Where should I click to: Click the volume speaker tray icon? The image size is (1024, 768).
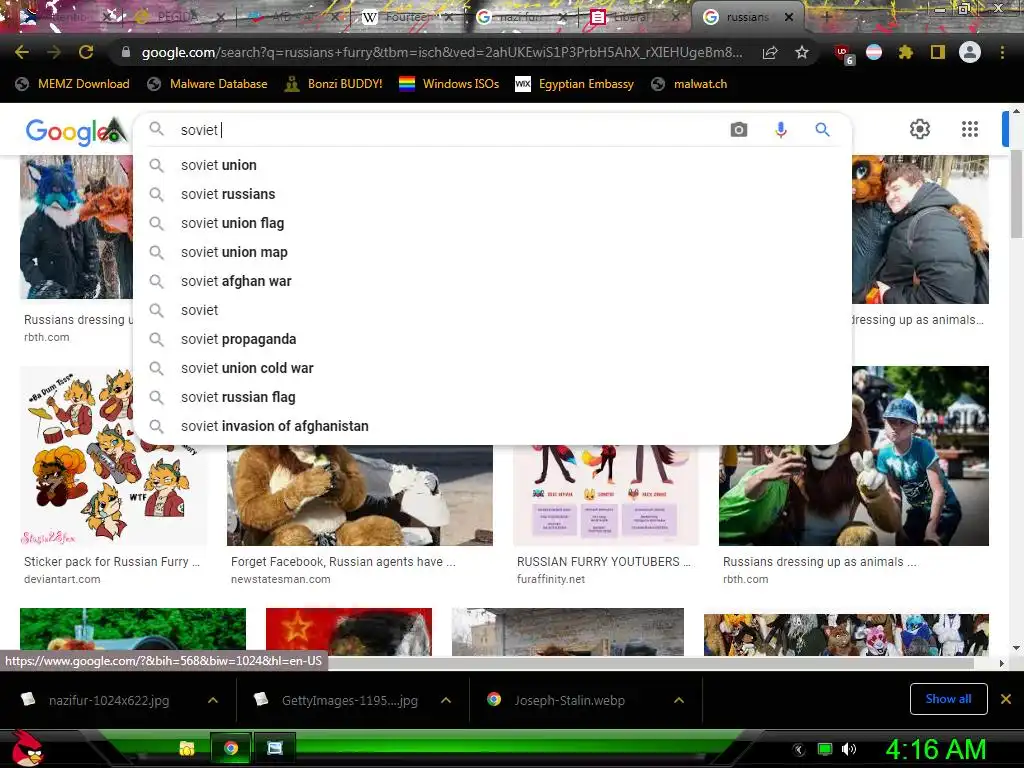(849, 749)
